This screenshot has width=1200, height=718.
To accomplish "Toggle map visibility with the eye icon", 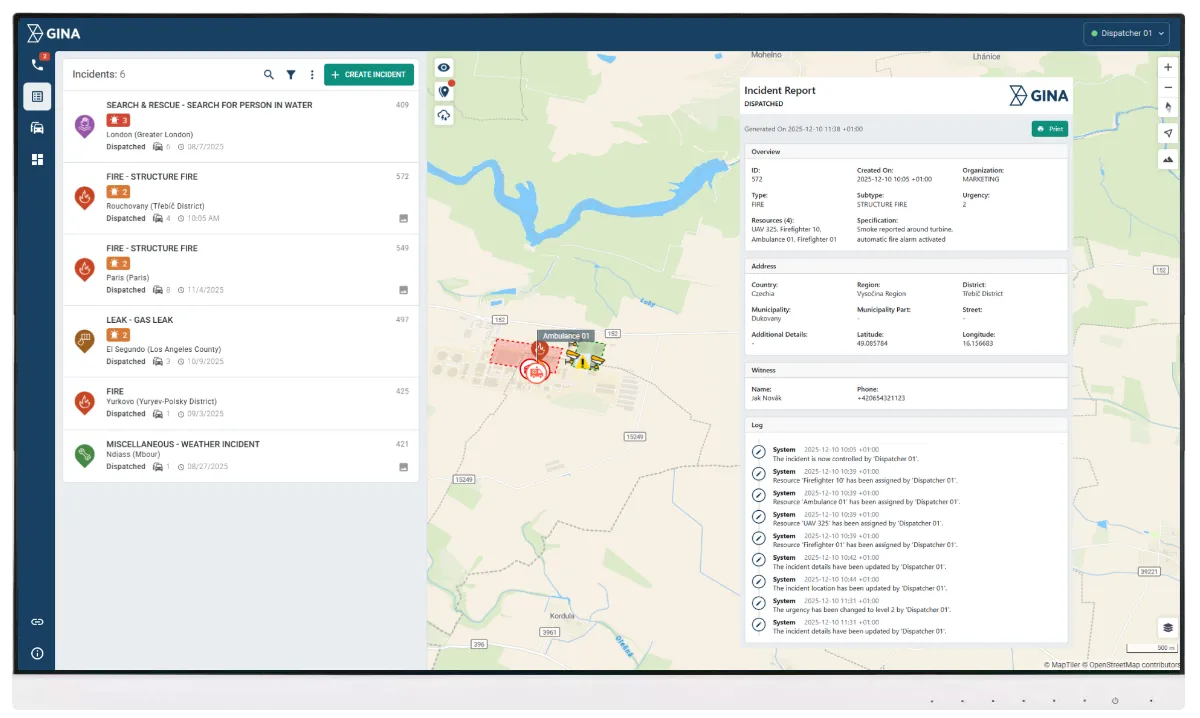I will pos(444,67).
